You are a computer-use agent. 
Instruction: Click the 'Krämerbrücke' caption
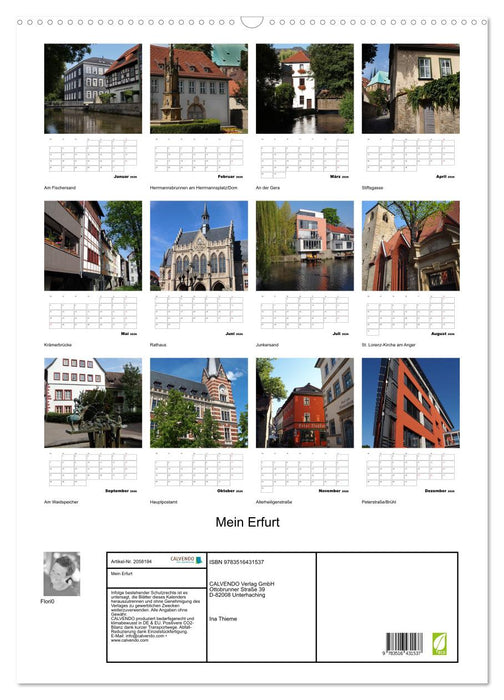58,345
